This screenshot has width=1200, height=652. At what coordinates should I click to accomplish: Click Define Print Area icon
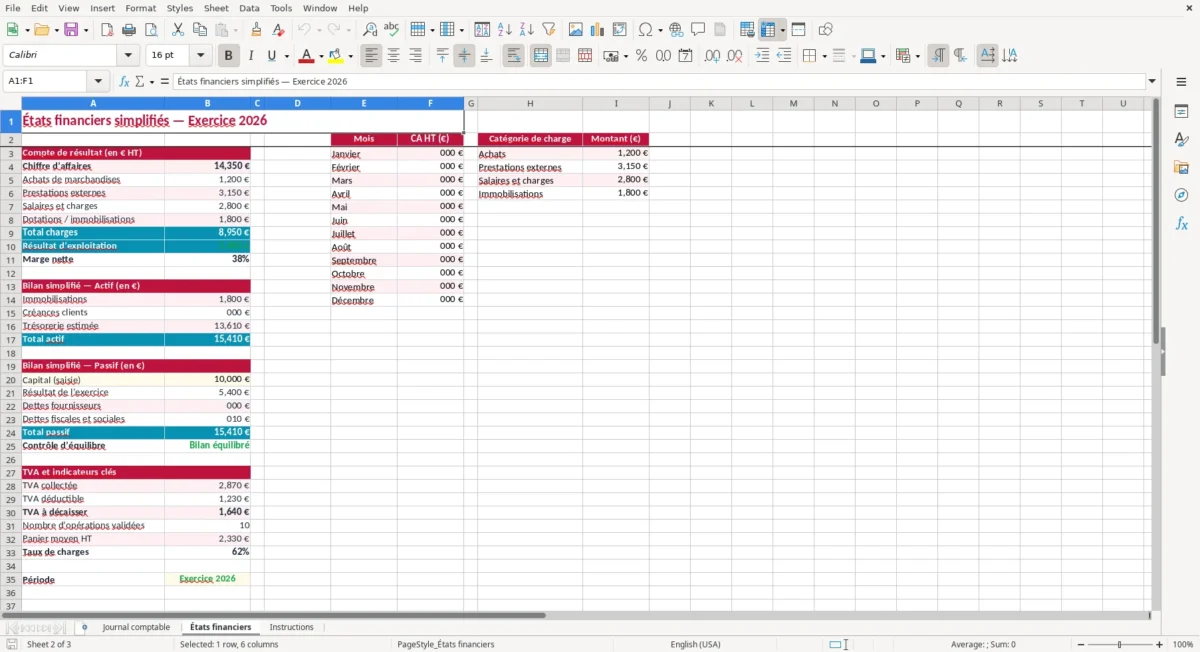pyautogui.click(x=747, y=30)
